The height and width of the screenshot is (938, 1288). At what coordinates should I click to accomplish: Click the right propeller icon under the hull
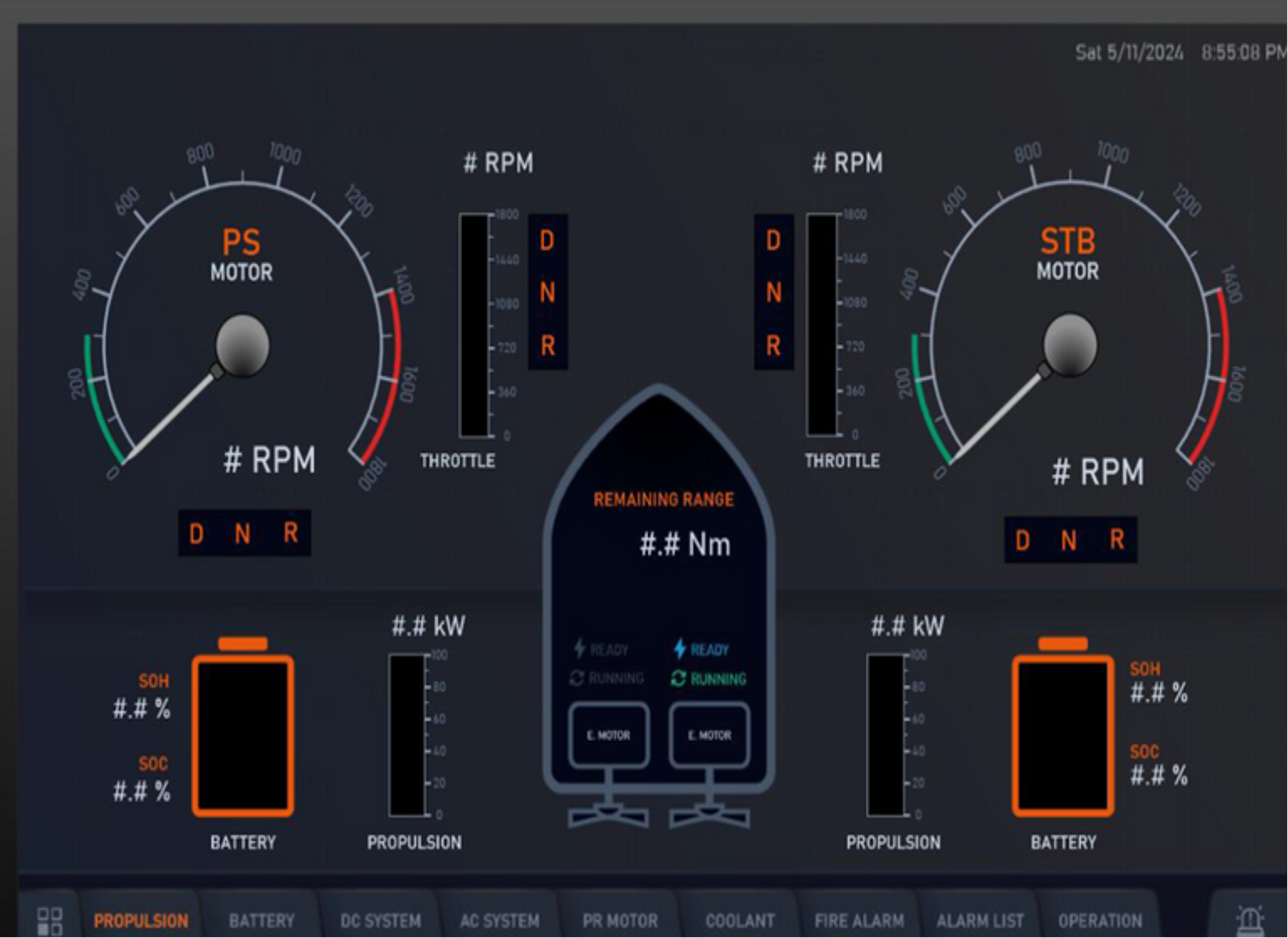(x=710, y=814)
